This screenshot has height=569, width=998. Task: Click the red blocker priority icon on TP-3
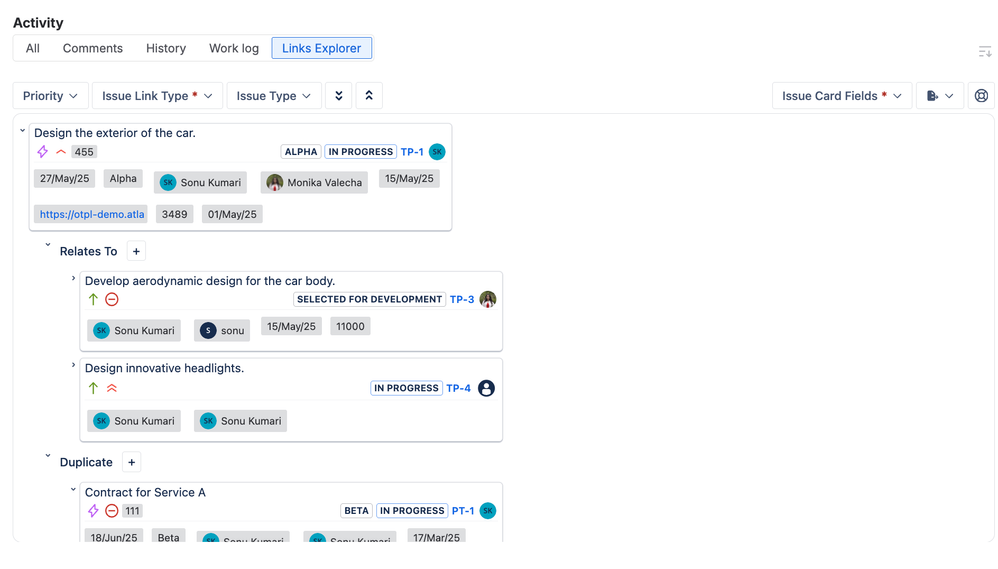tap(112, 299)
